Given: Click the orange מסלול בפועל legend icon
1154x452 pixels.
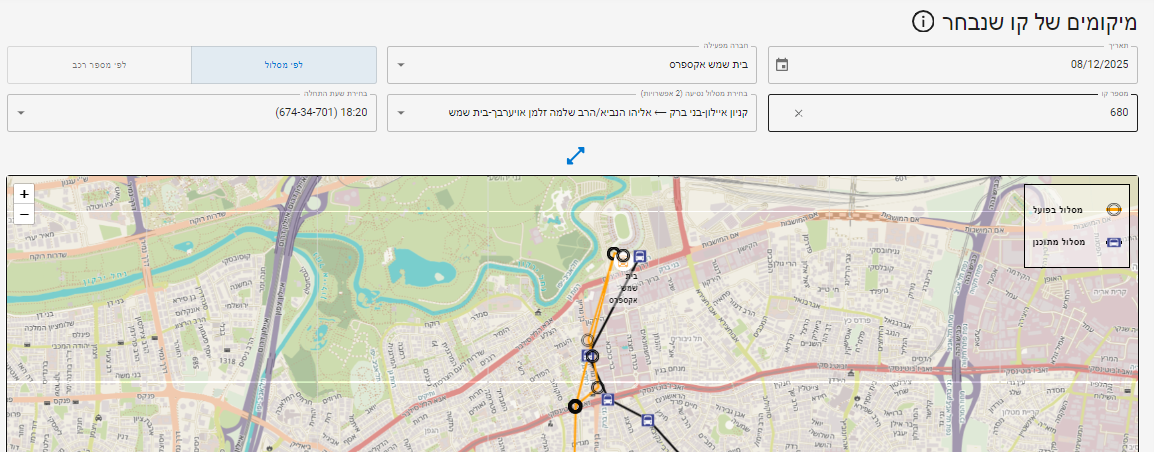Looking at the screenshot, I should pyautogui.click(x=1114, y=209).
